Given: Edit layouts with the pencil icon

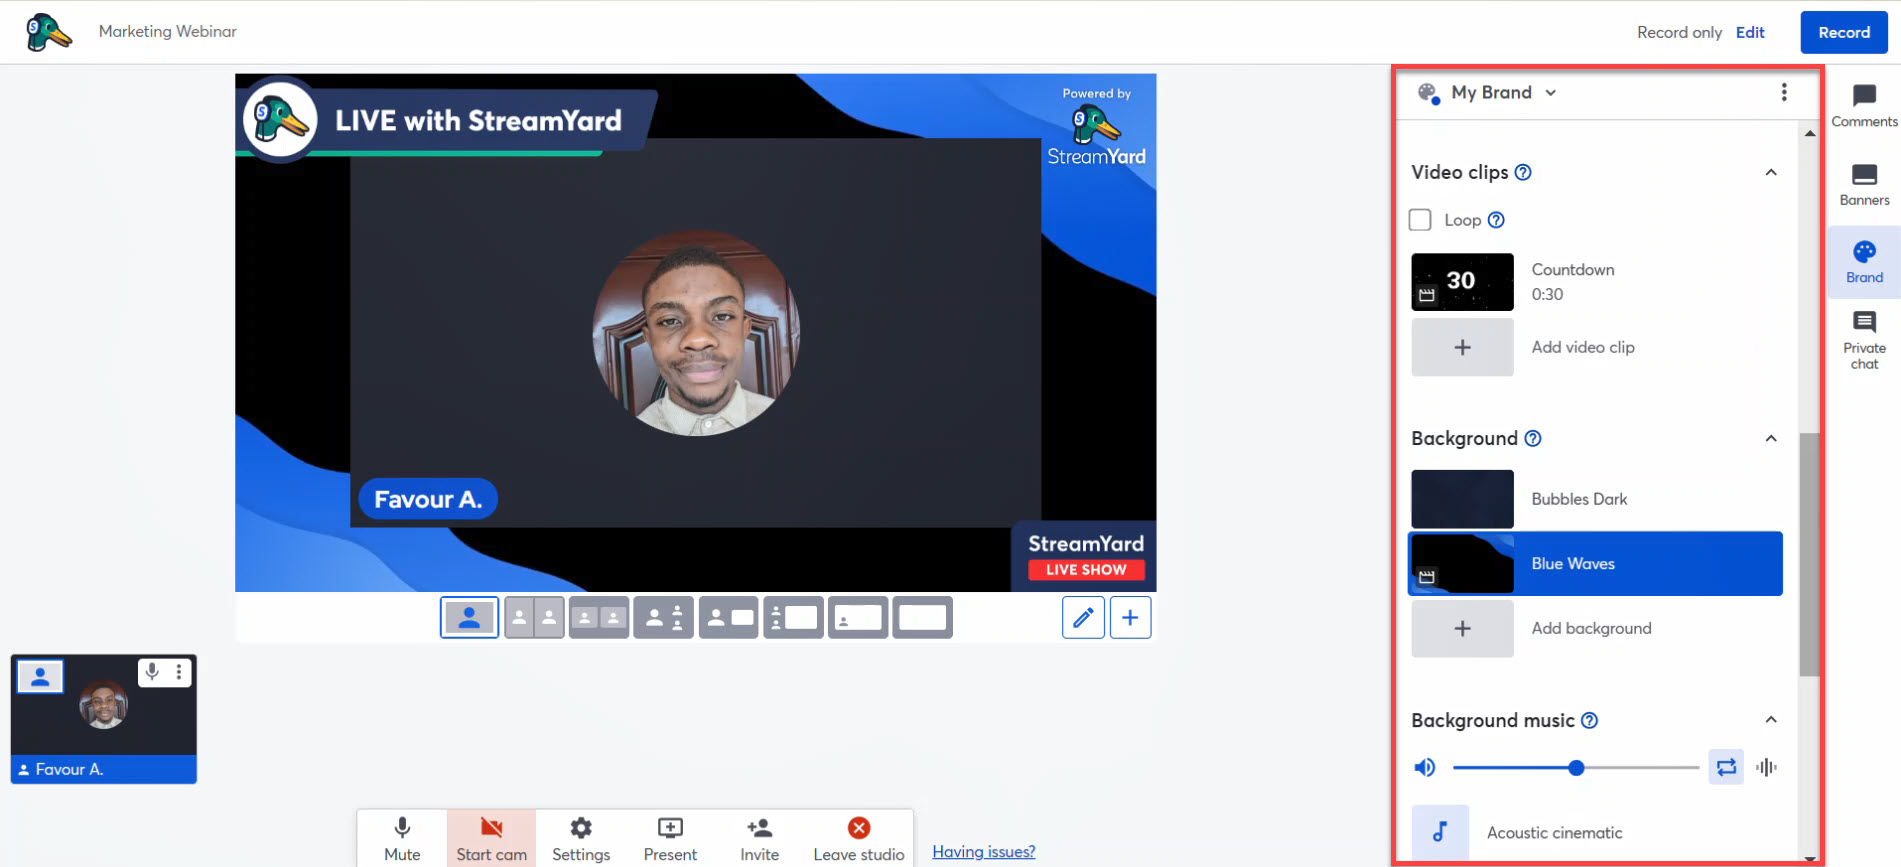Looking at the screenshot, I should pos(1083,618).
